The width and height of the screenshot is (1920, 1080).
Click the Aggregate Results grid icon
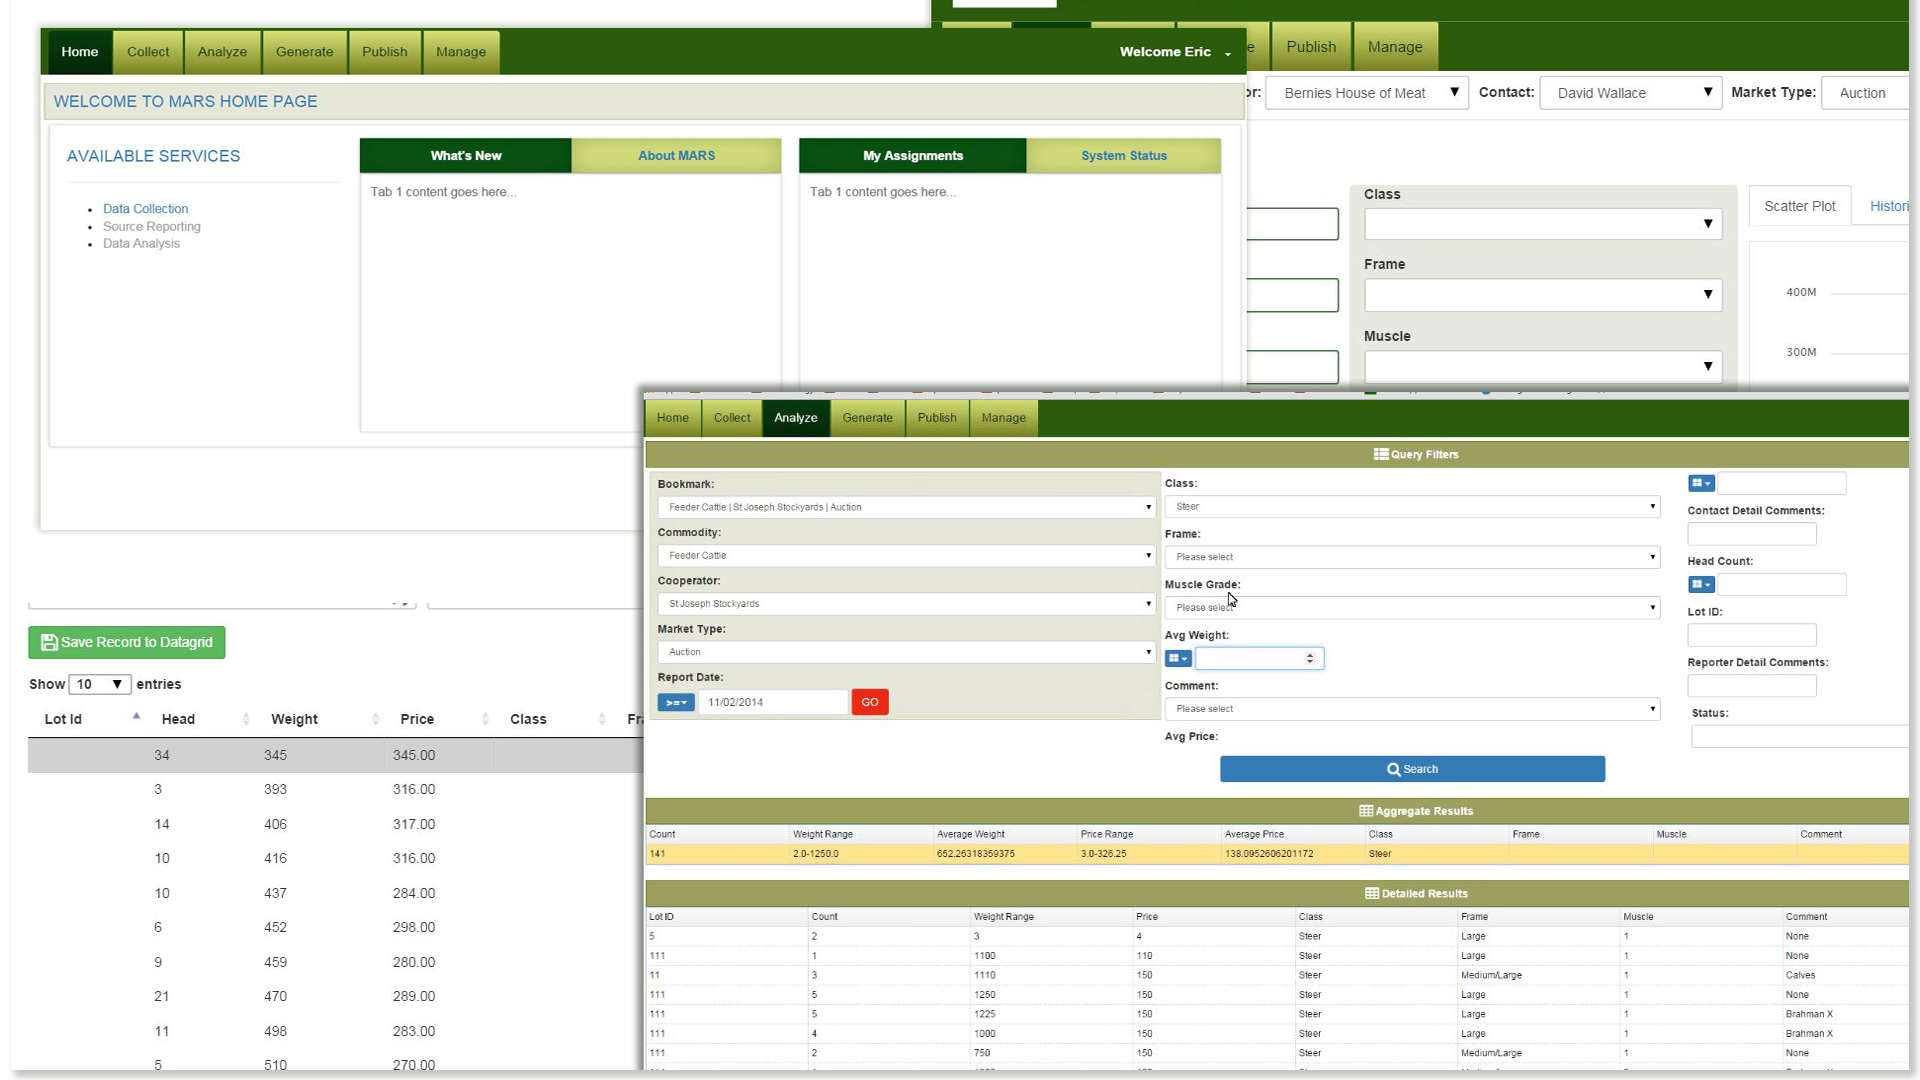[1366, 811]
